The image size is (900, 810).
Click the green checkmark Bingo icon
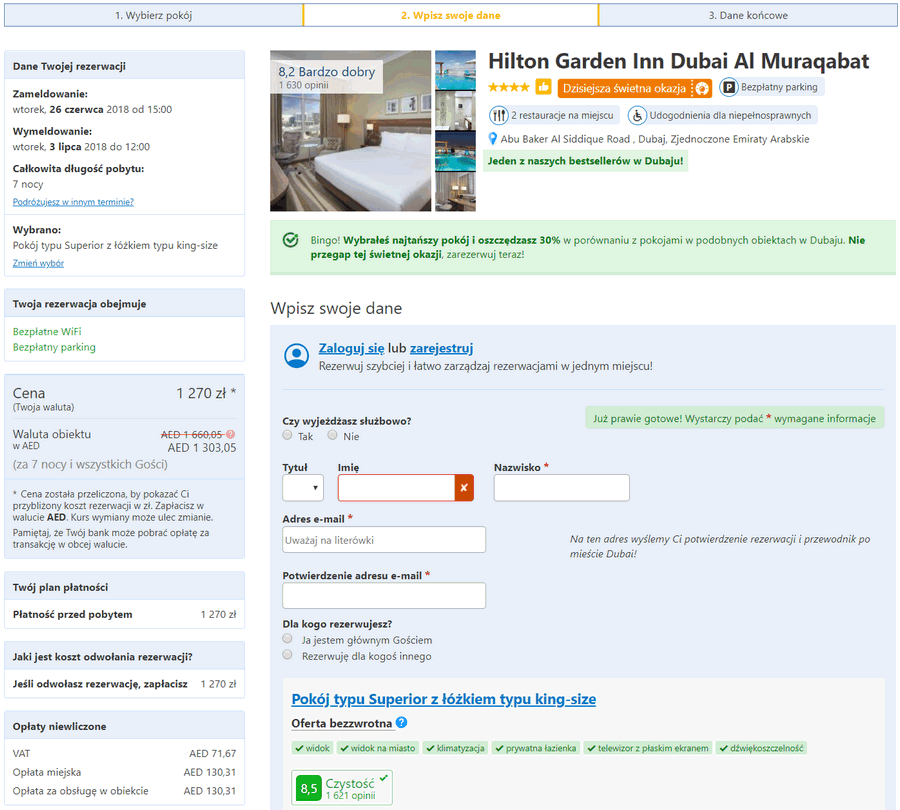[290, 240]
